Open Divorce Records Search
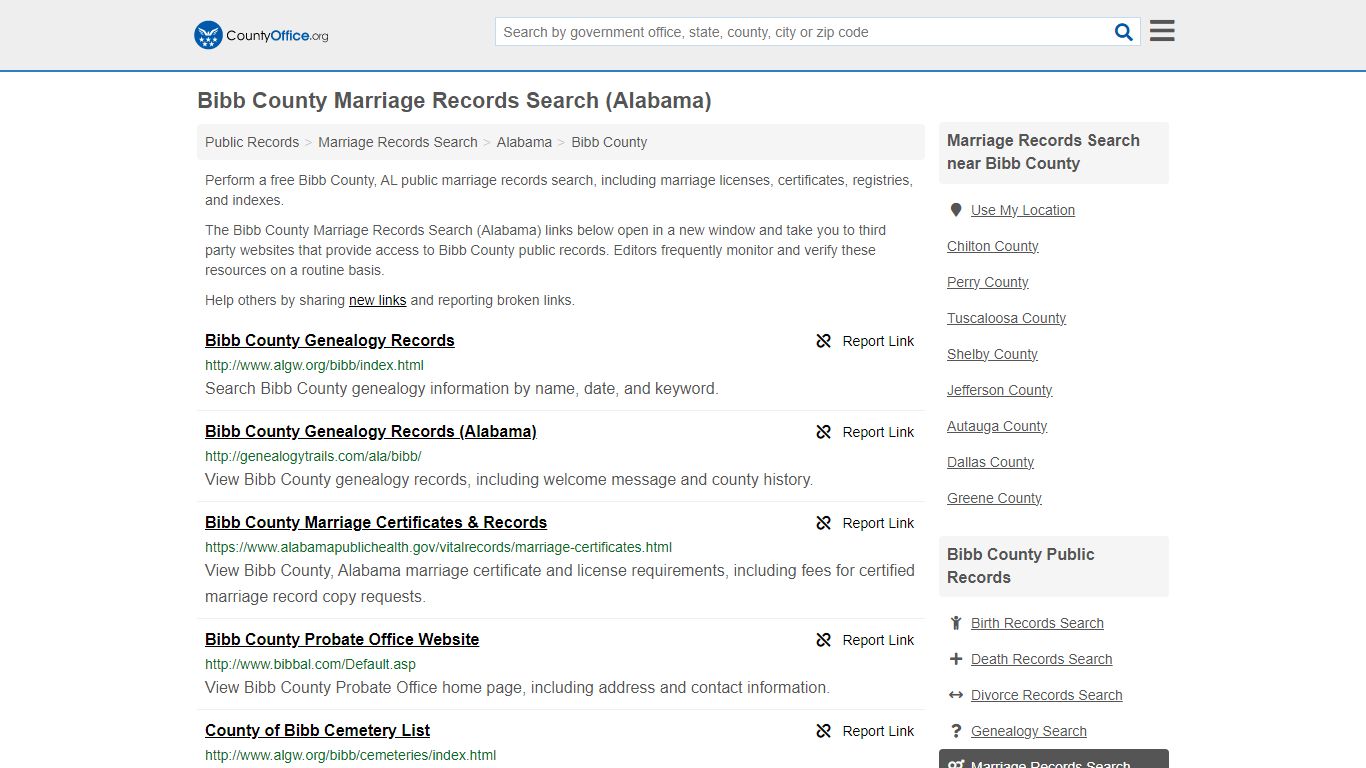The width and height of the screenshot is (1366, 768). pos(1047,695)
